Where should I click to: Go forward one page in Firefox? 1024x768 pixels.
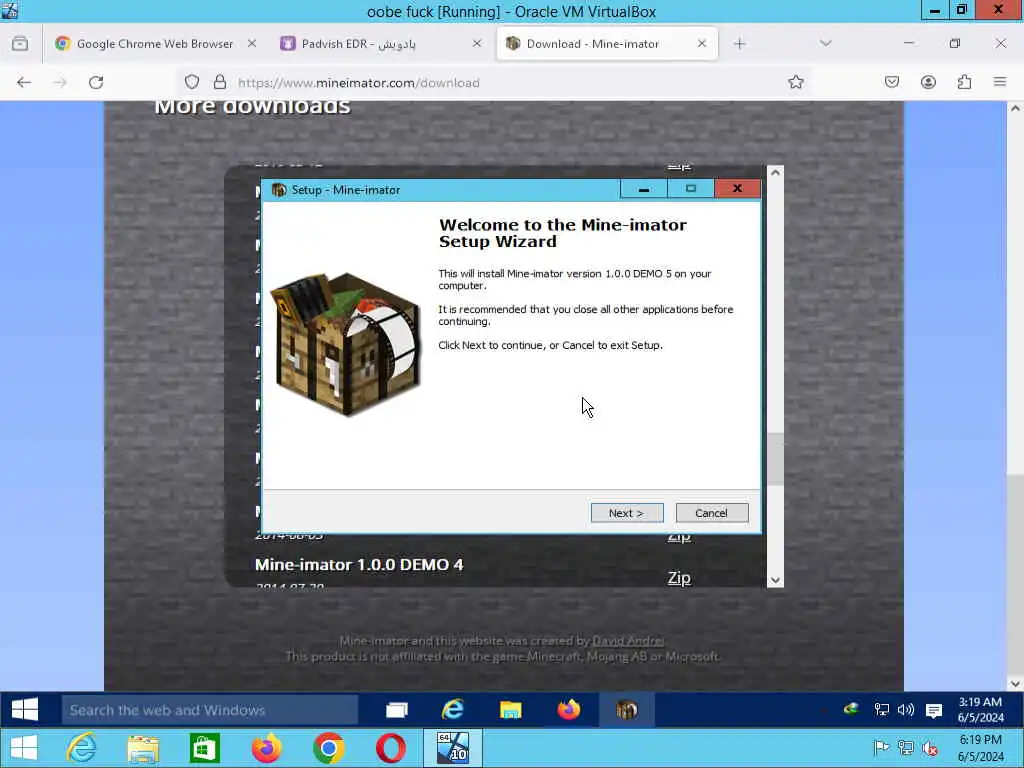pyautogui.click(x=60, y=82)
